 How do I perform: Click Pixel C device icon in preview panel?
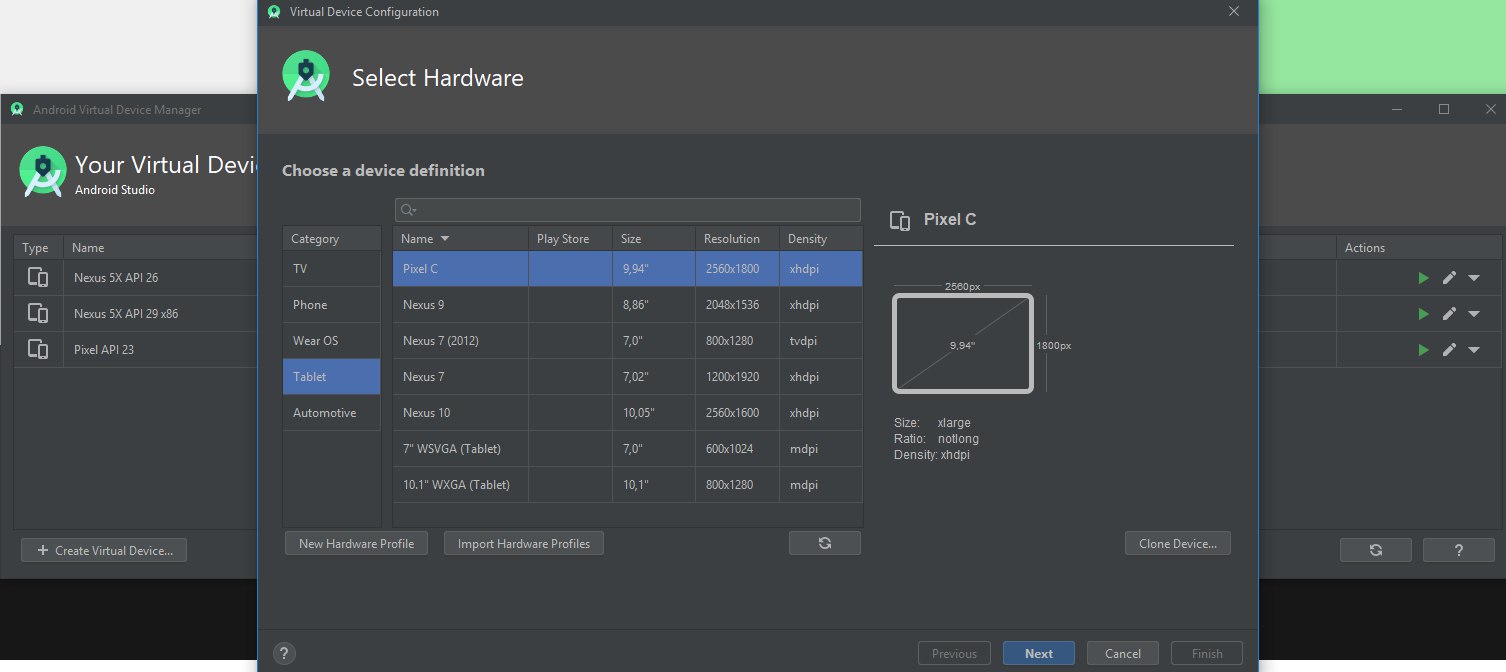pyautogui.click(x=900, y=221)
